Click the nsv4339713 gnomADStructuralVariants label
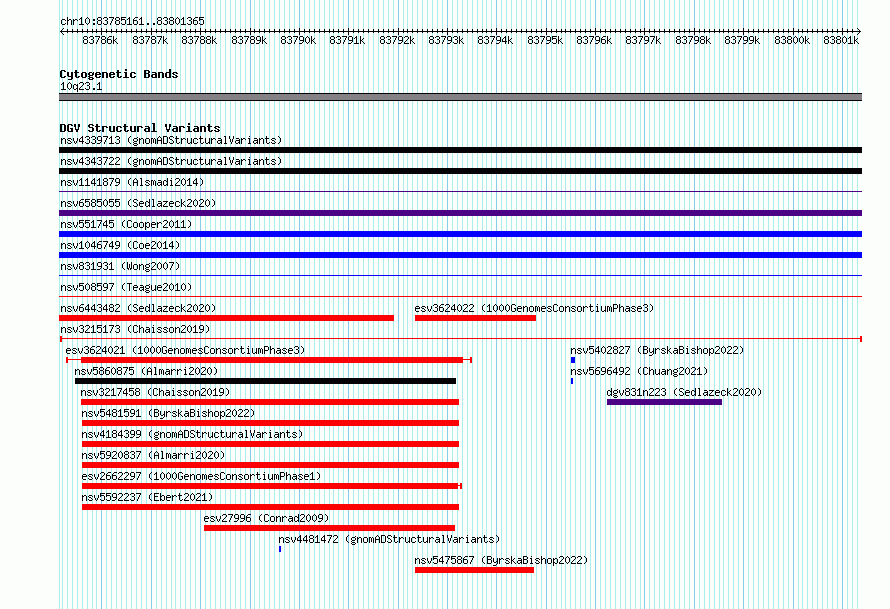Image resolution: width=890 pixels, height=609 pixels. 171,140
